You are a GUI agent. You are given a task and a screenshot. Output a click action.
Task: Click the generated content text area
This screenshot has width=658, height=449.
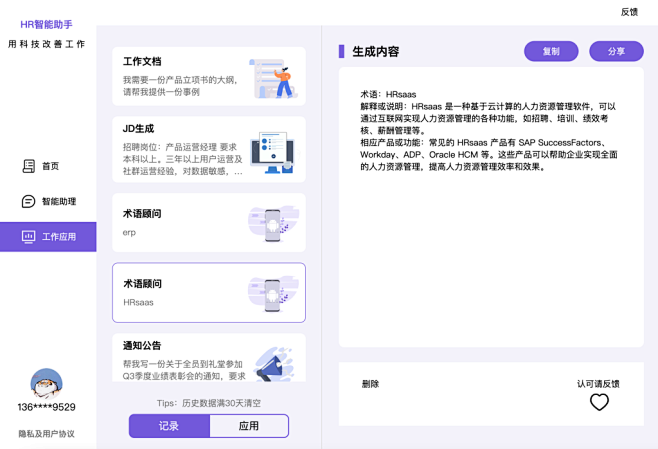(490, 208)
